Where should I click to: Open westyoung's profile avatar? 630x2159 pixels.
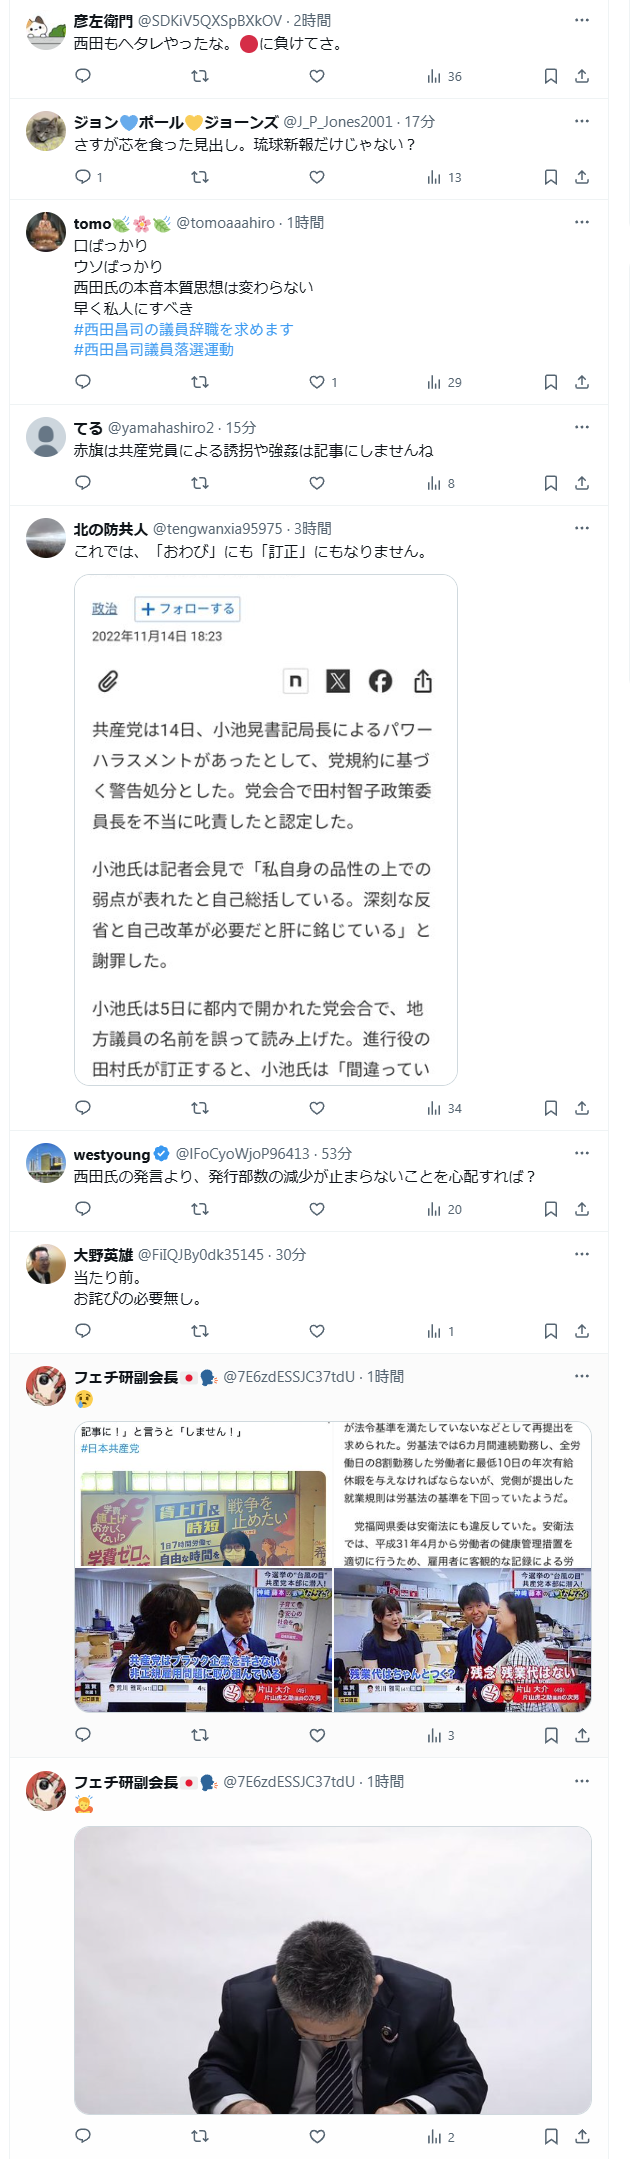point(46,1163)
